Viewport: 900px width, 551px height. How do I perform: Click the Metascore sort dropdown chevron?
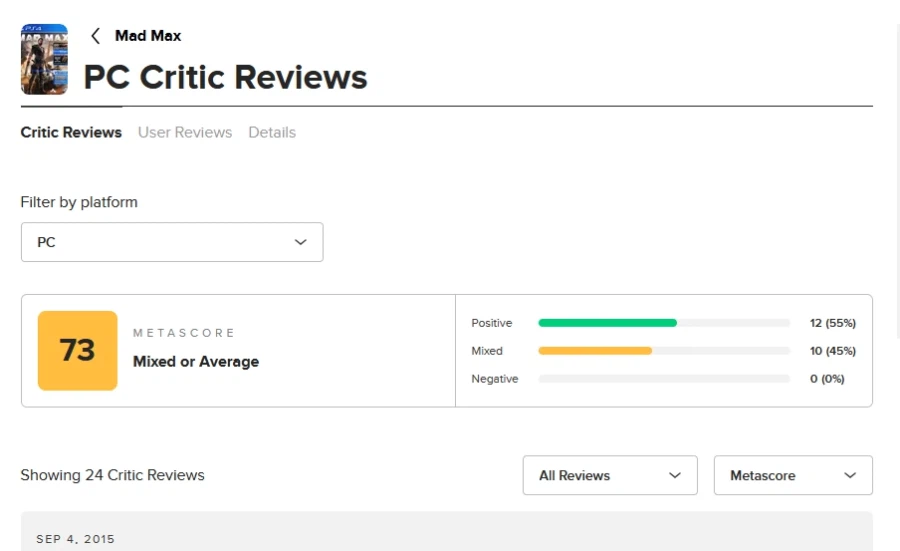pyautogui.click(x=851, y=475)
